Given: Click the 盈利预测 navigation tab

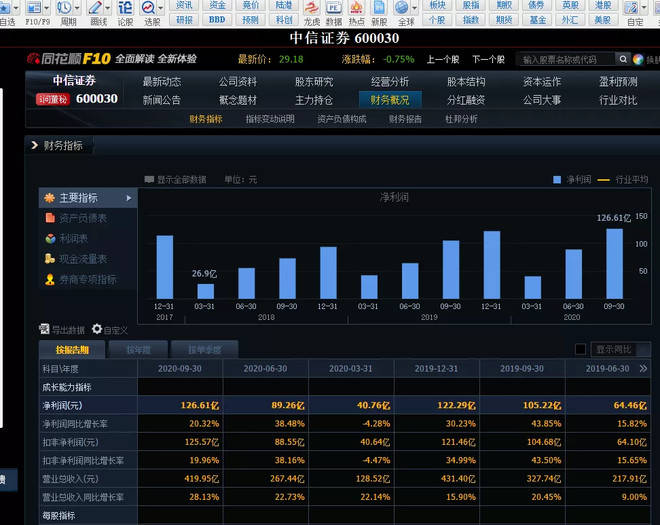Looking at the screenshot, I should pos(618,81).
